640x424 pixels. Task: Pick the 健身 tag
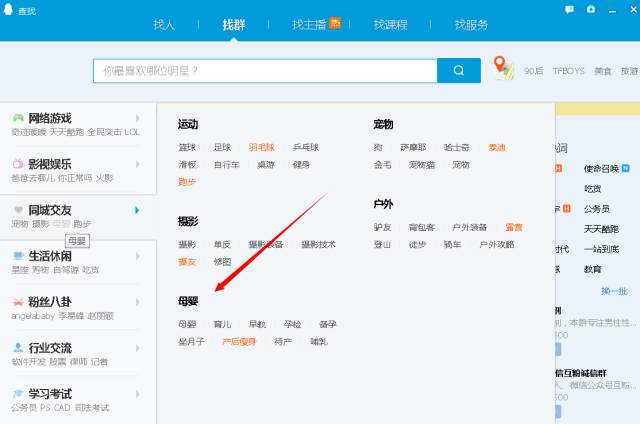(301, 164)
